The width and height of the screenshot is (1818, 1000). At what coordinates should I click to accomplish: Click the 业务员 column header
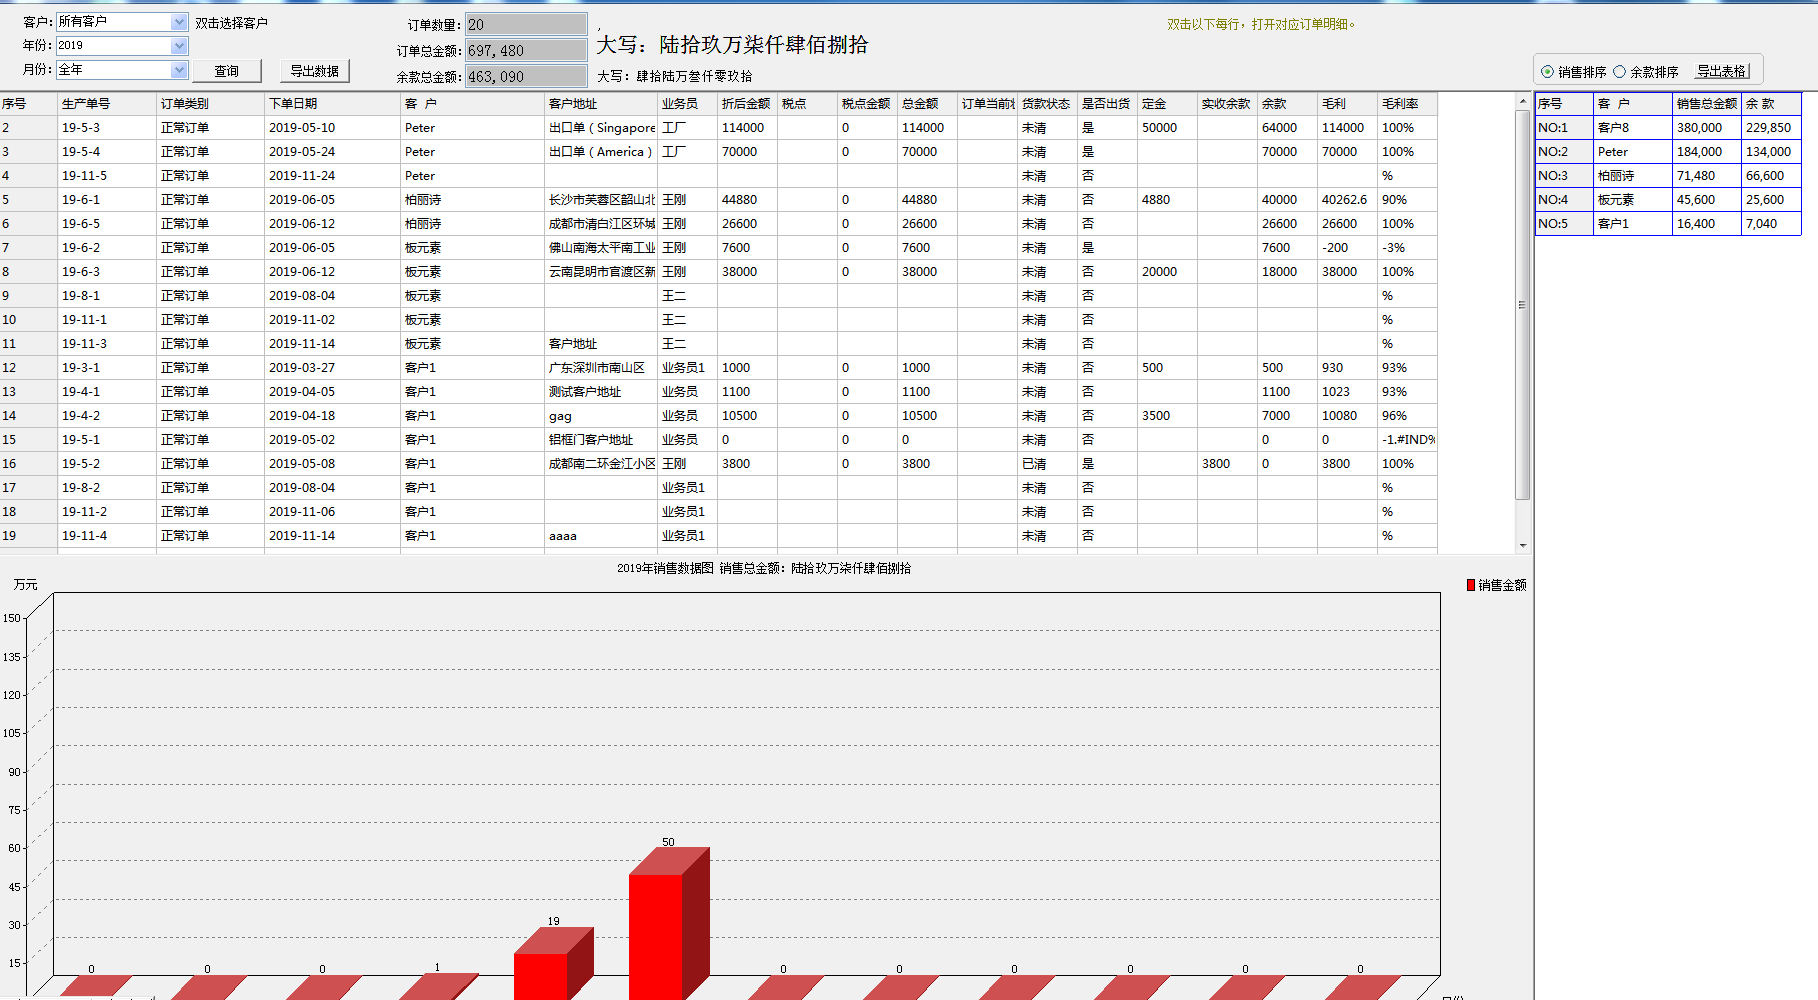click(x=688, y=103)
